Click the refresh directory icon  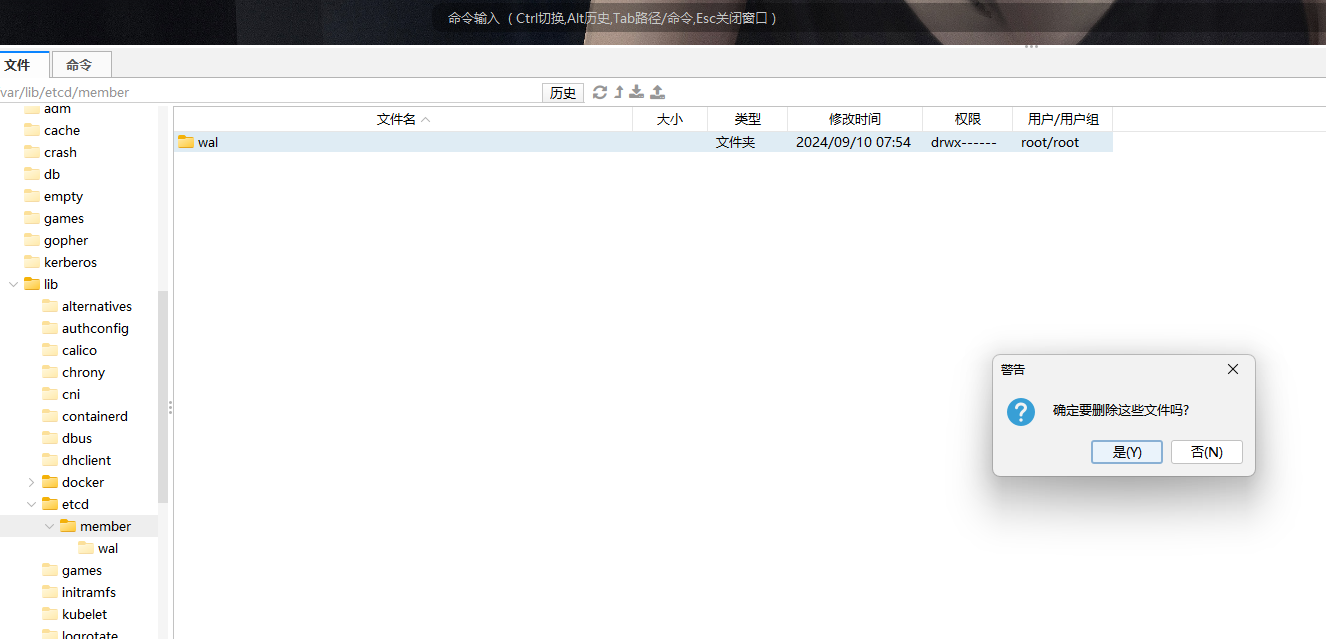(600, 92)
